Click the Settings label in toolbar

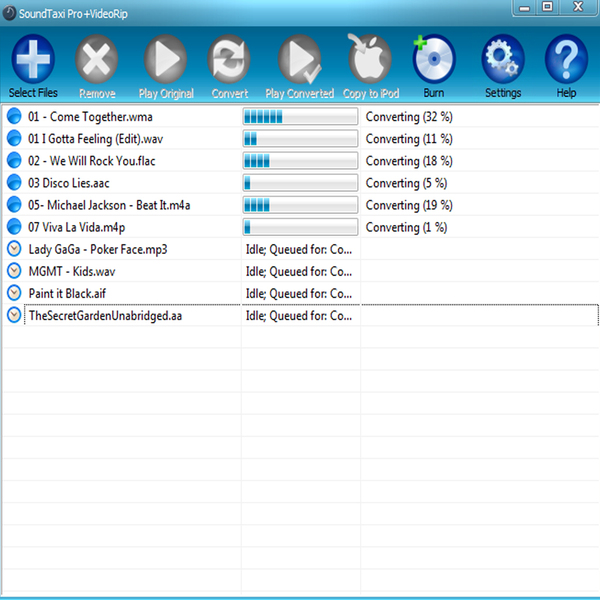point(503,93)
